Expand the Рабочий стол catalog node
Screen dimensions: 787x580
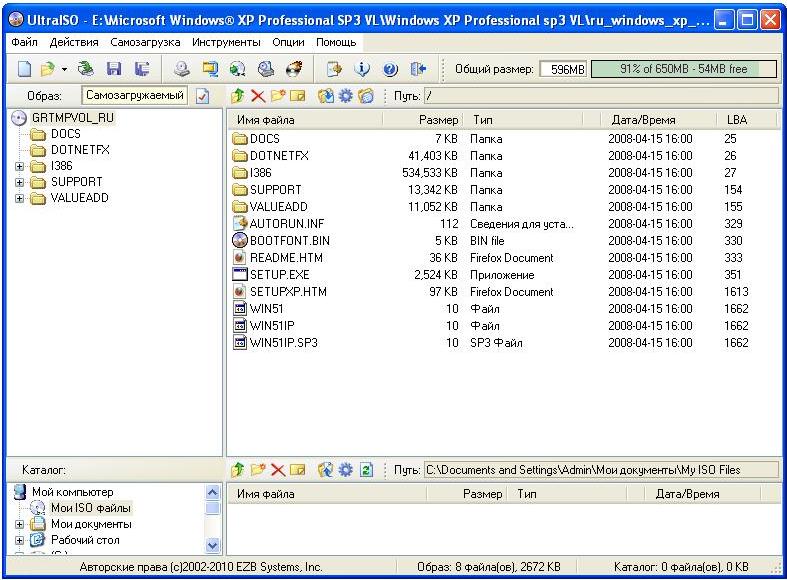[19, 540]
